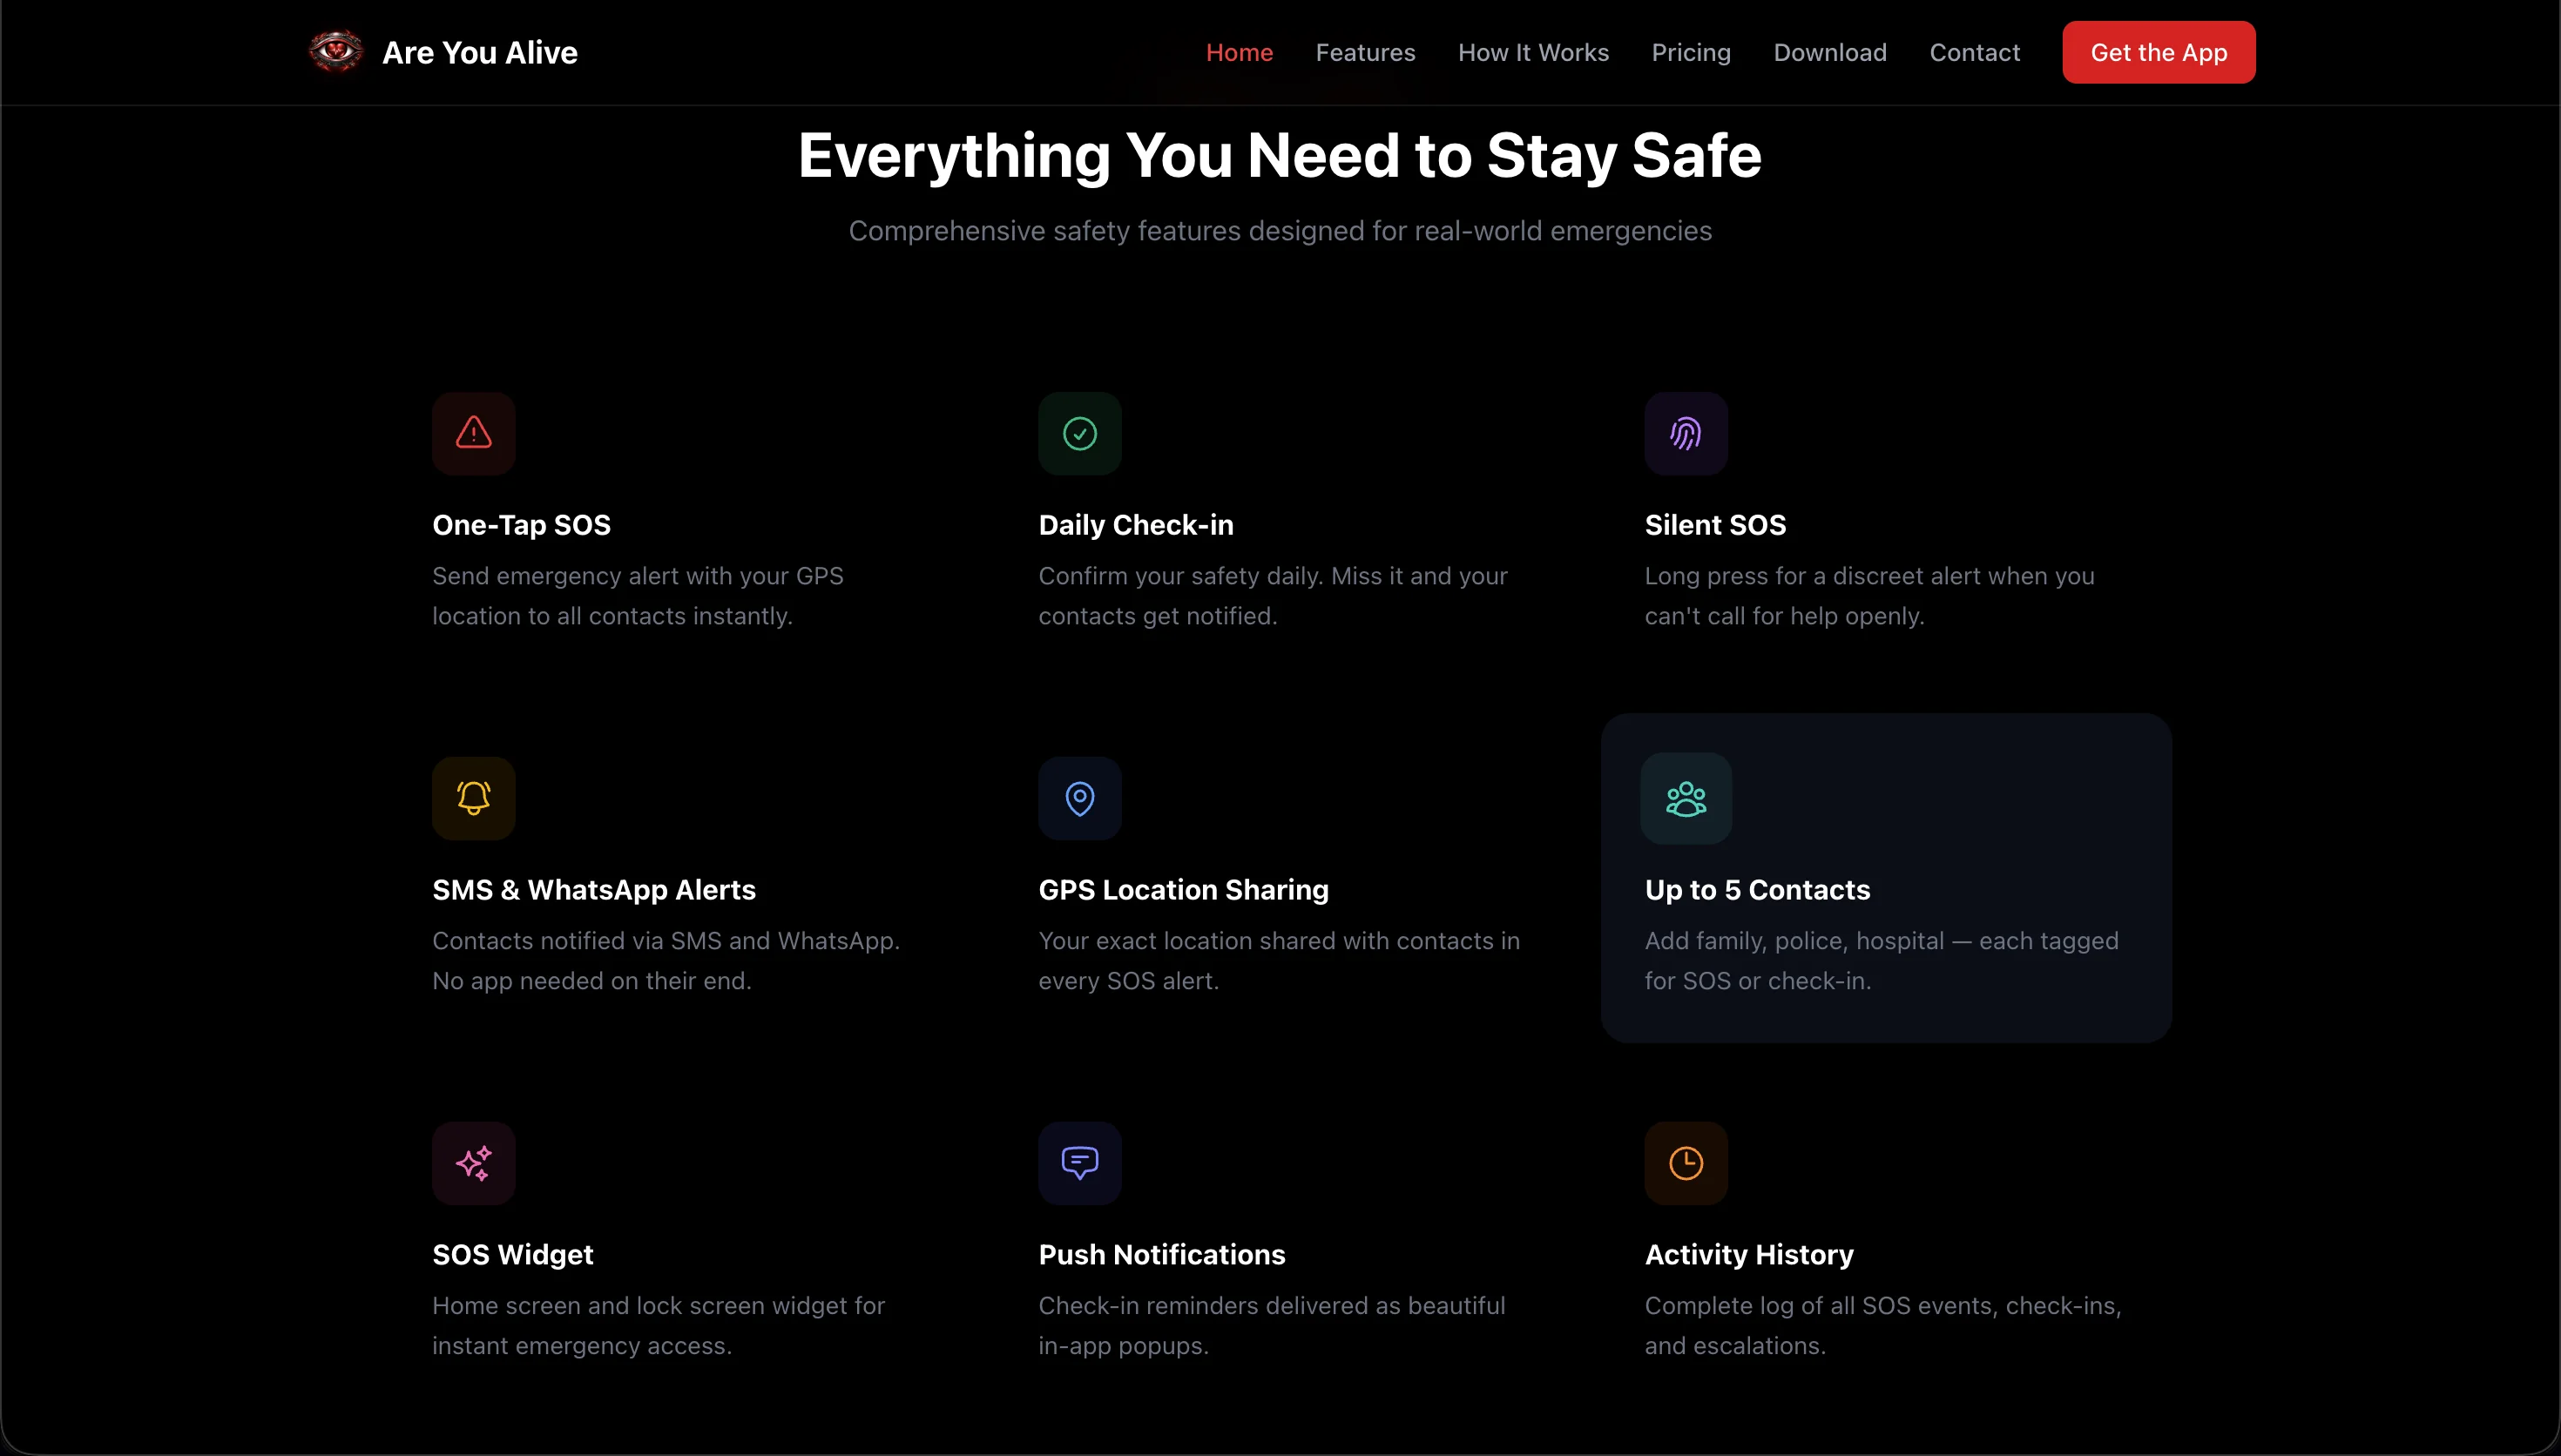Click the Daily Check-in checkmark icon
This screenshot has height=1456, width=2561.
click(x=1079, y=433)
